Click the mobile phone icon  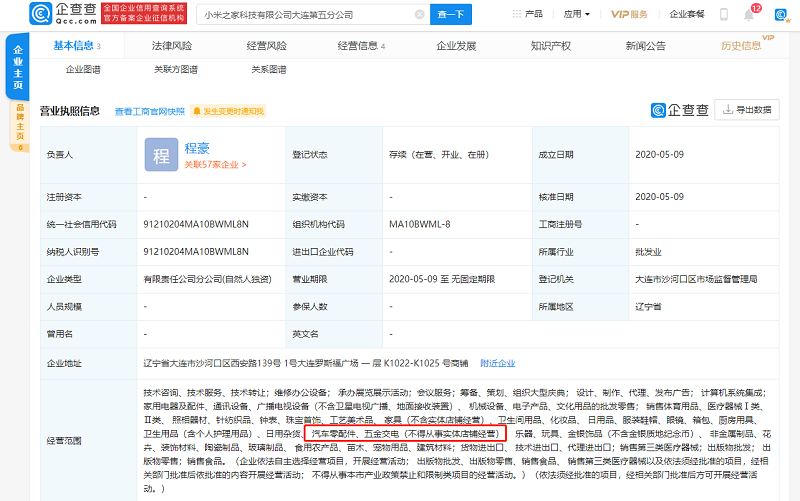[723, 14]
